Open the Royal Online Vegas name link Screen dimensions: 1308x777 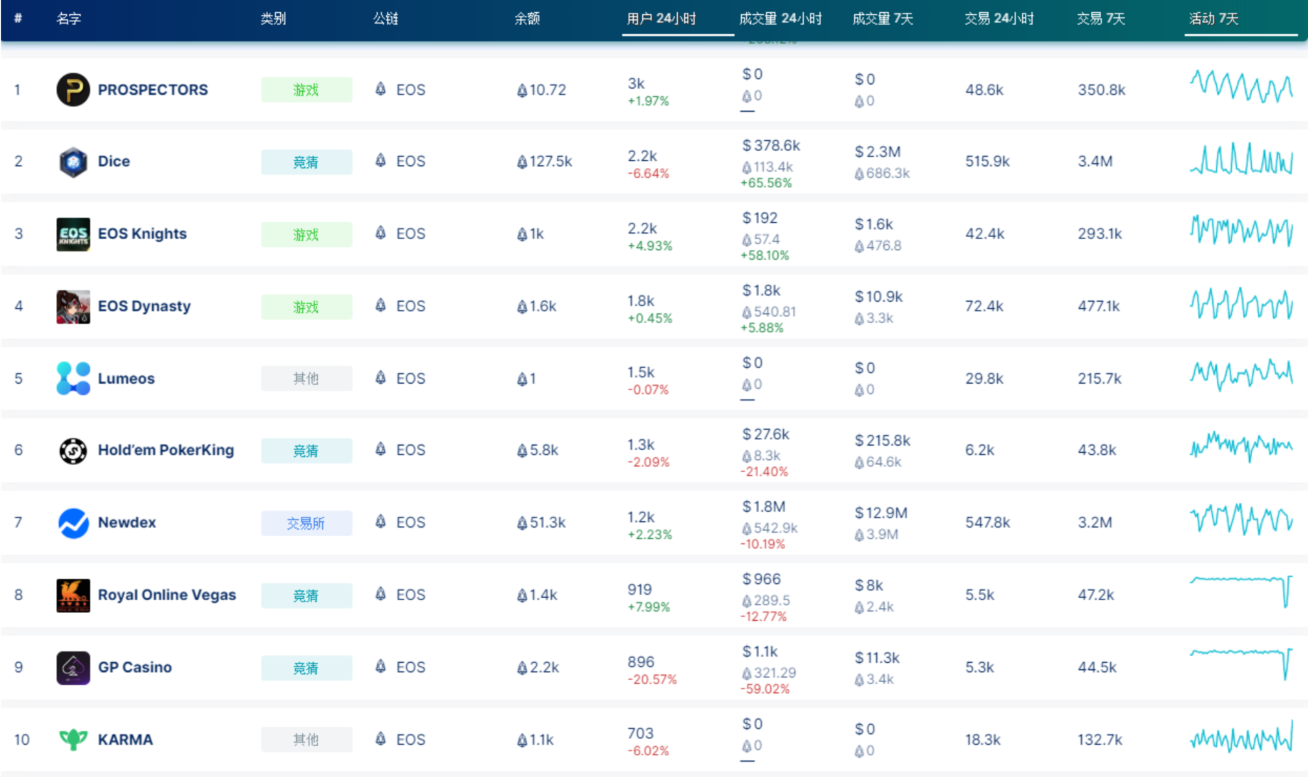[x=167, y=595]
